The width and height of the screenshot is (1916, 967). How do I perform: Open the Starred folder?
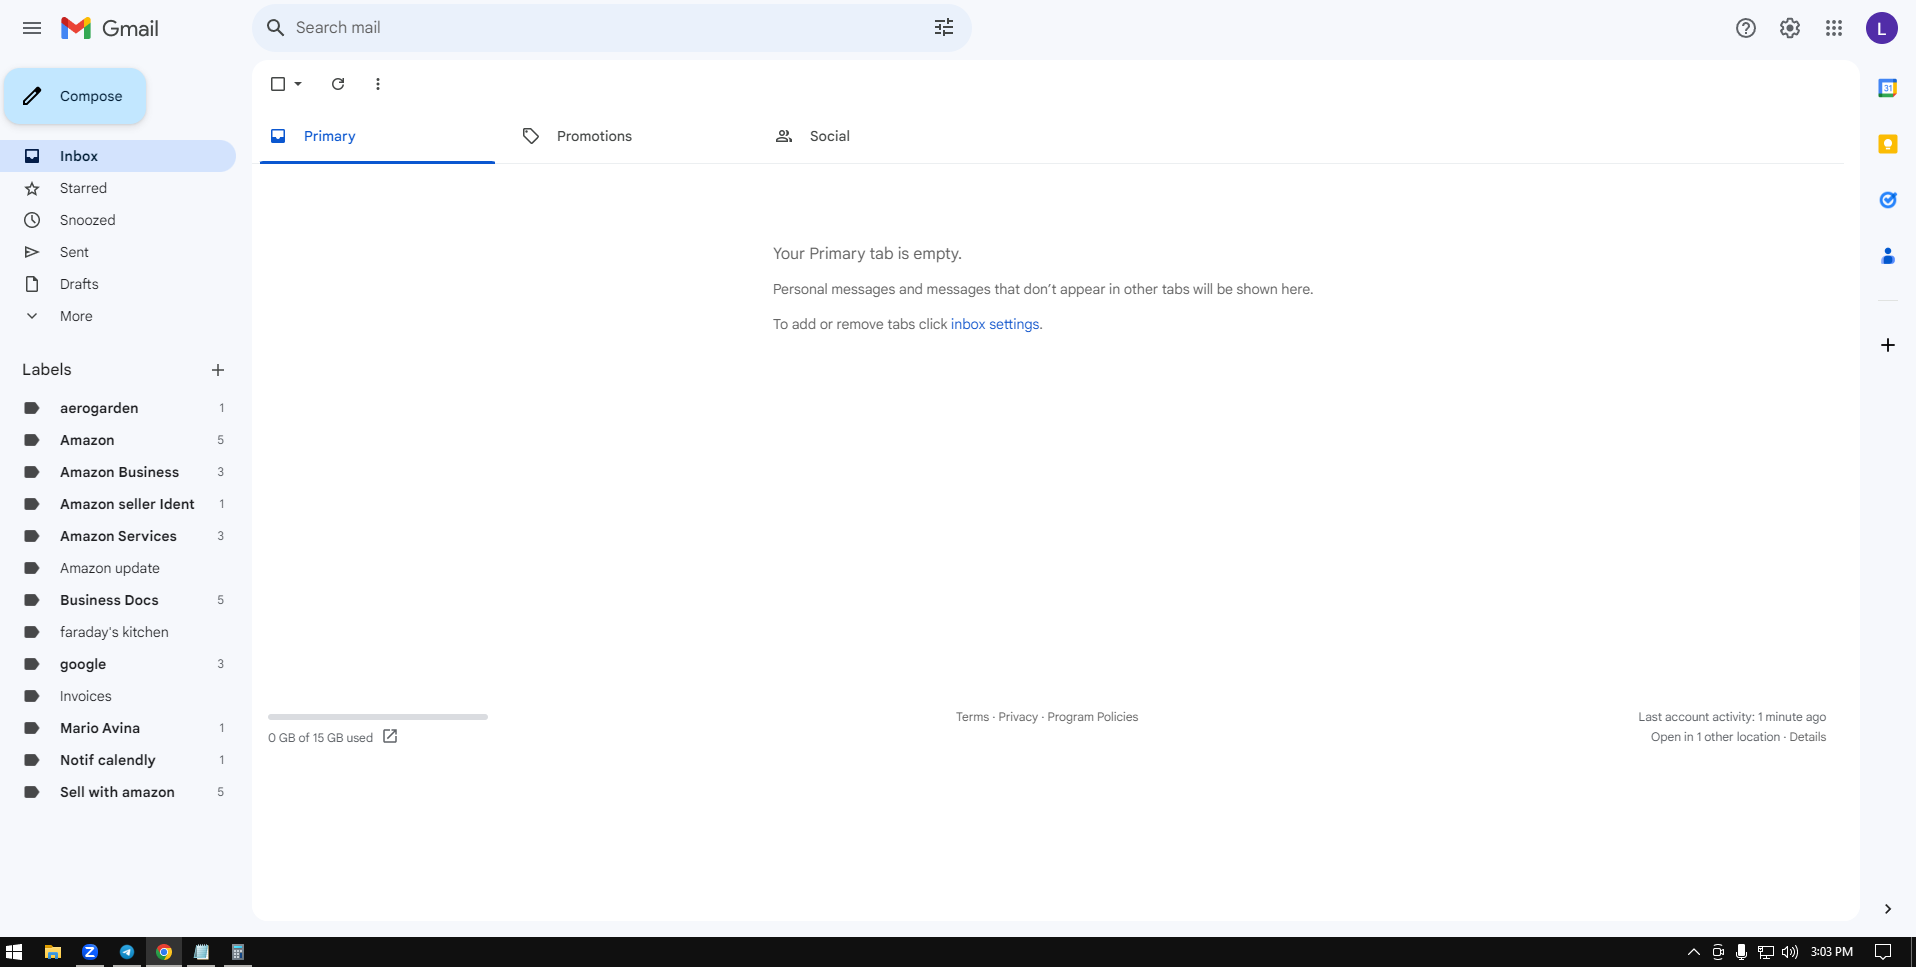click(x=118, y=188)
